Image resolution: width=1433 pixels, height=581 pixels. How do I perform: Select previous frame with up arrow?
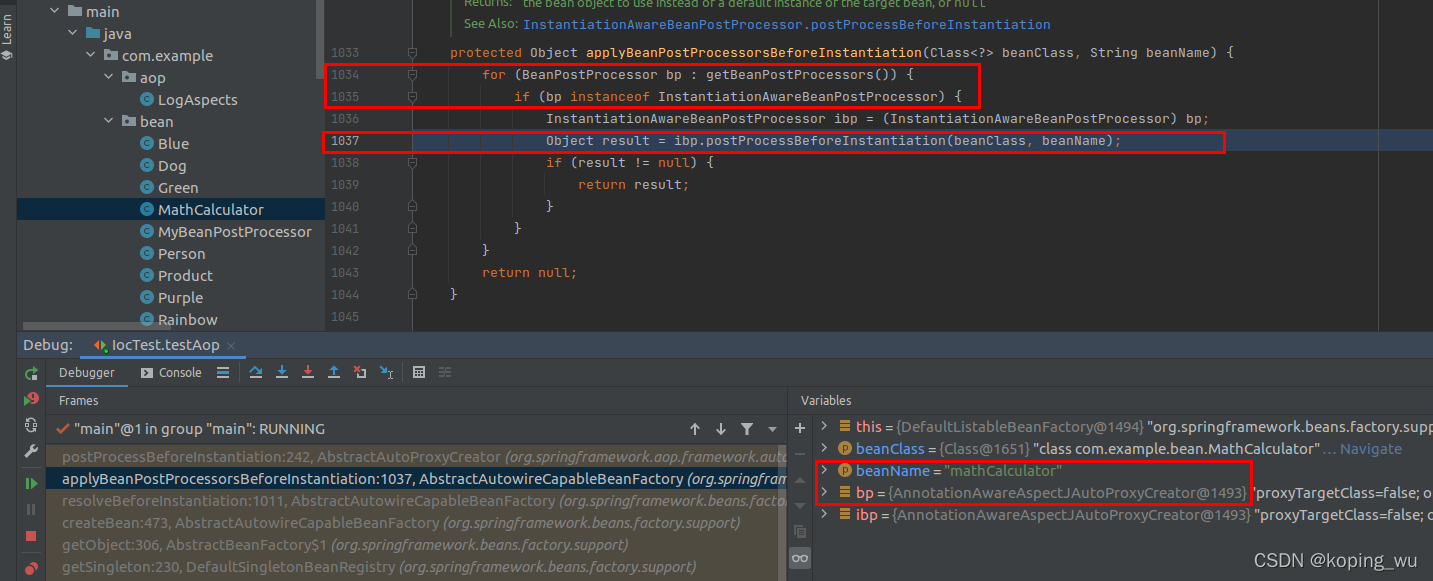click(x=695, y=429)
